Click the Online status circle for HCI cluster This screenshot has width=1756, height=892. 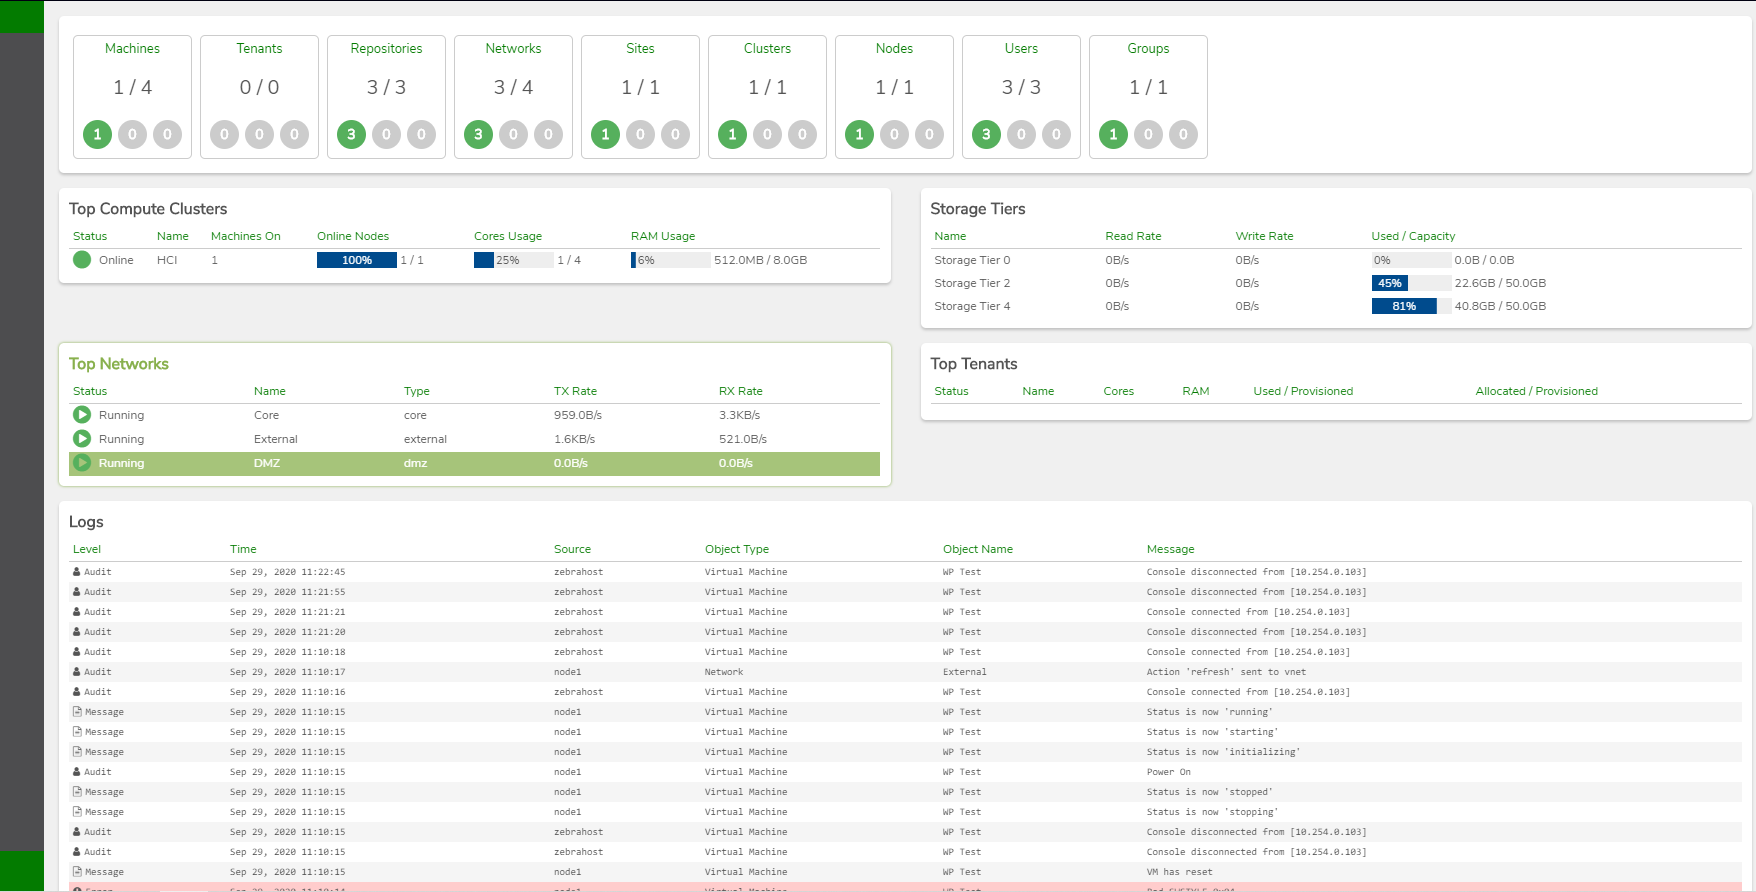pos(82,260)
